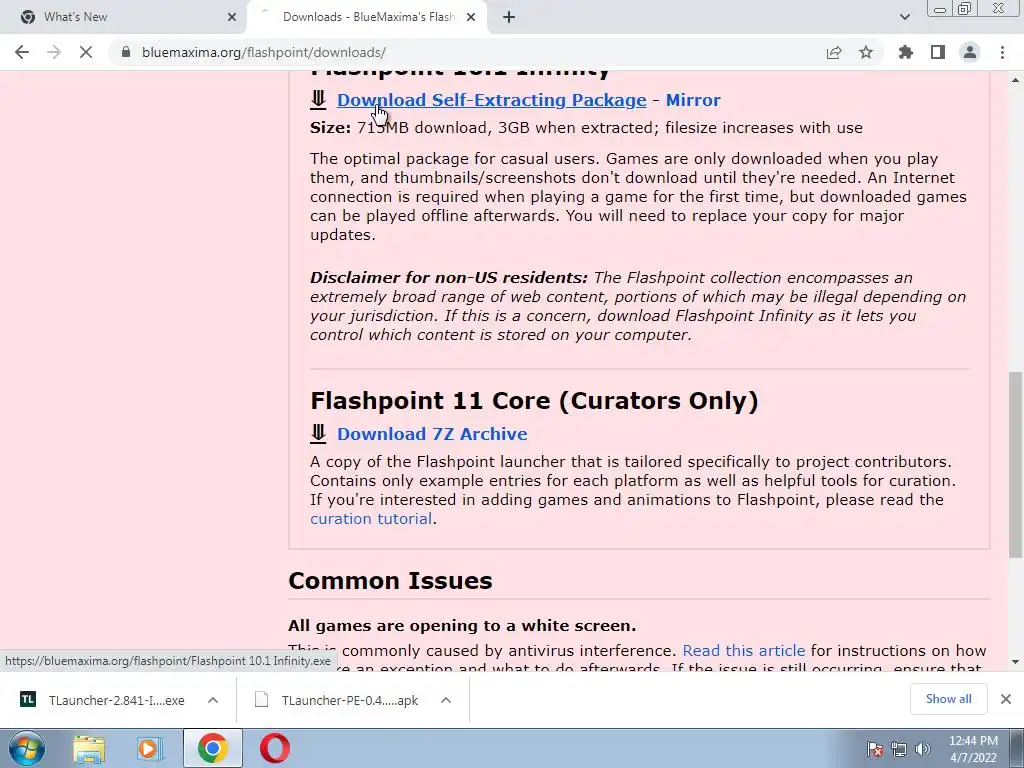1024x768 pixels.
Task: Click the scrollbar down arrow
Action: (1016, 662)
